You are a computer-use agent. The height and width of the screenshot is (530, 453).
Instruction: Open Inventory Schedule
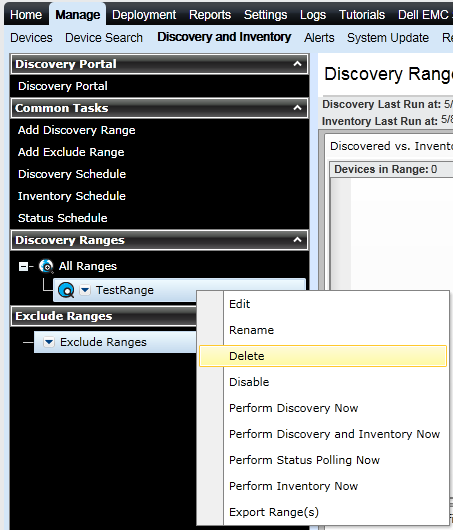click(x=72, y=196)
